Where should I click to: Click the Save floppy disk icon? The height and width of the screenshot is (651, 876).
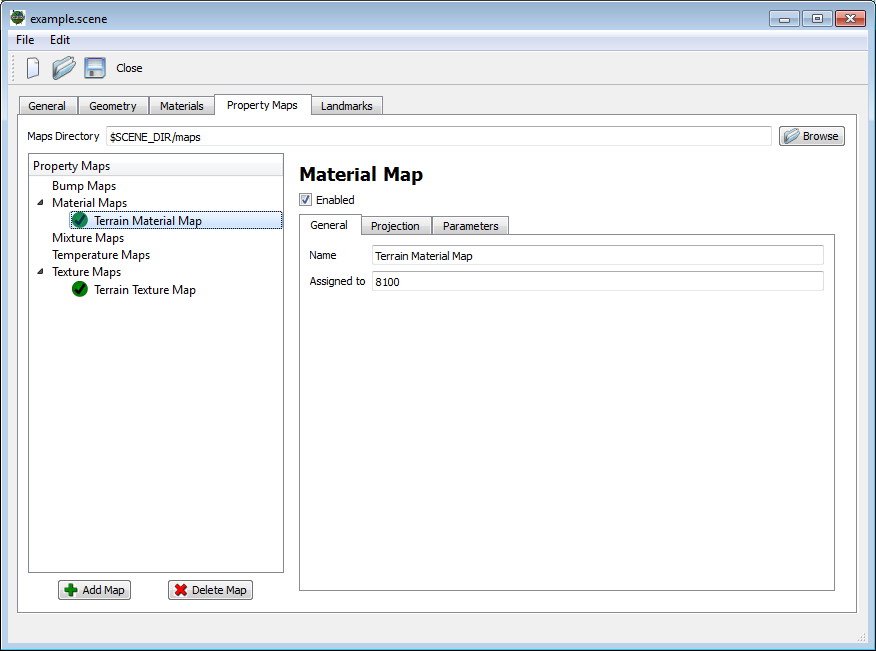95,68
